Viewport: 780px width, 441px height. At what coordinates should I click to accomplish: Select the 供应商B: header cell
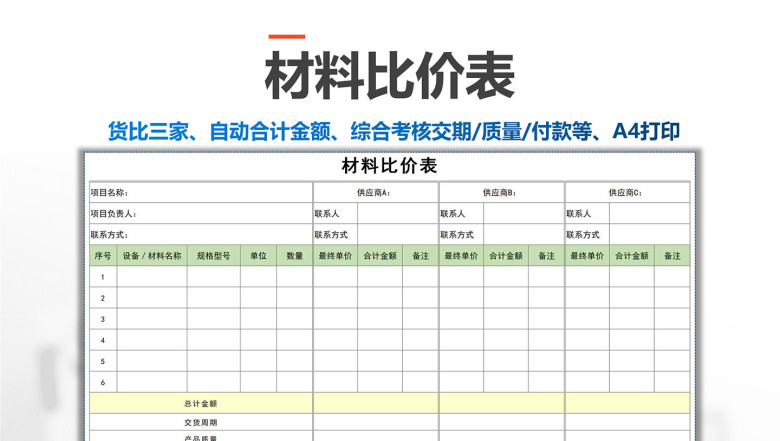click(502, 192)
